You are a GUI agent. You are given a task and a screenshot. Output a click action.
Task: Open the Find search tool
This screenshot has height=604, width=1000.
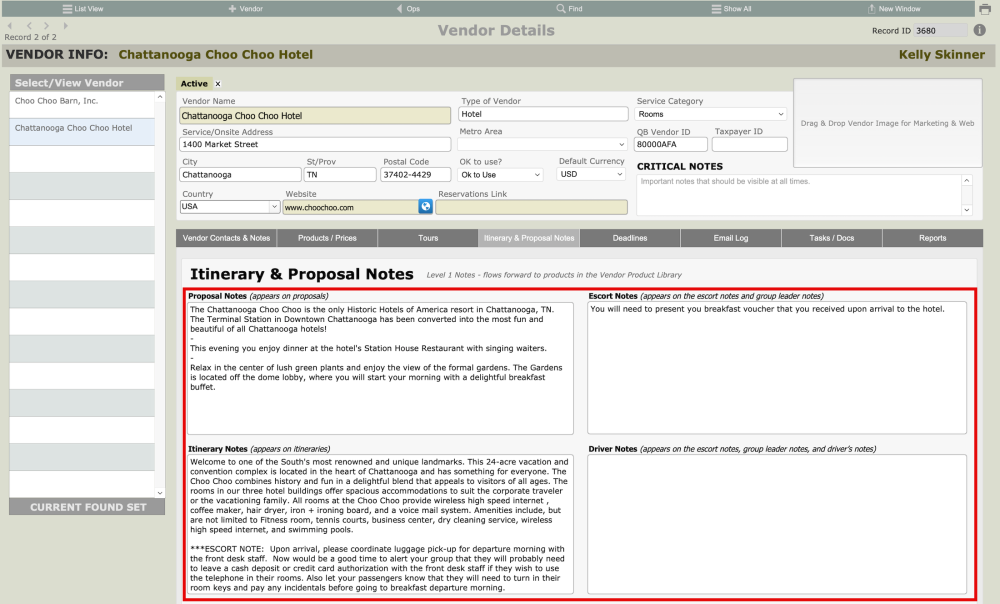570,9
